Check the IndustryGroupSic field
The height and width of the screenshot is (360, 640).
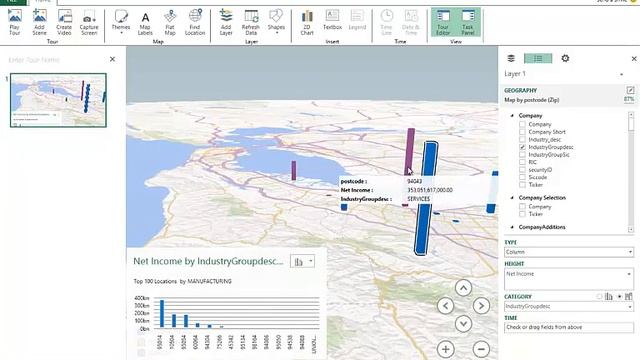click(522, 155)
